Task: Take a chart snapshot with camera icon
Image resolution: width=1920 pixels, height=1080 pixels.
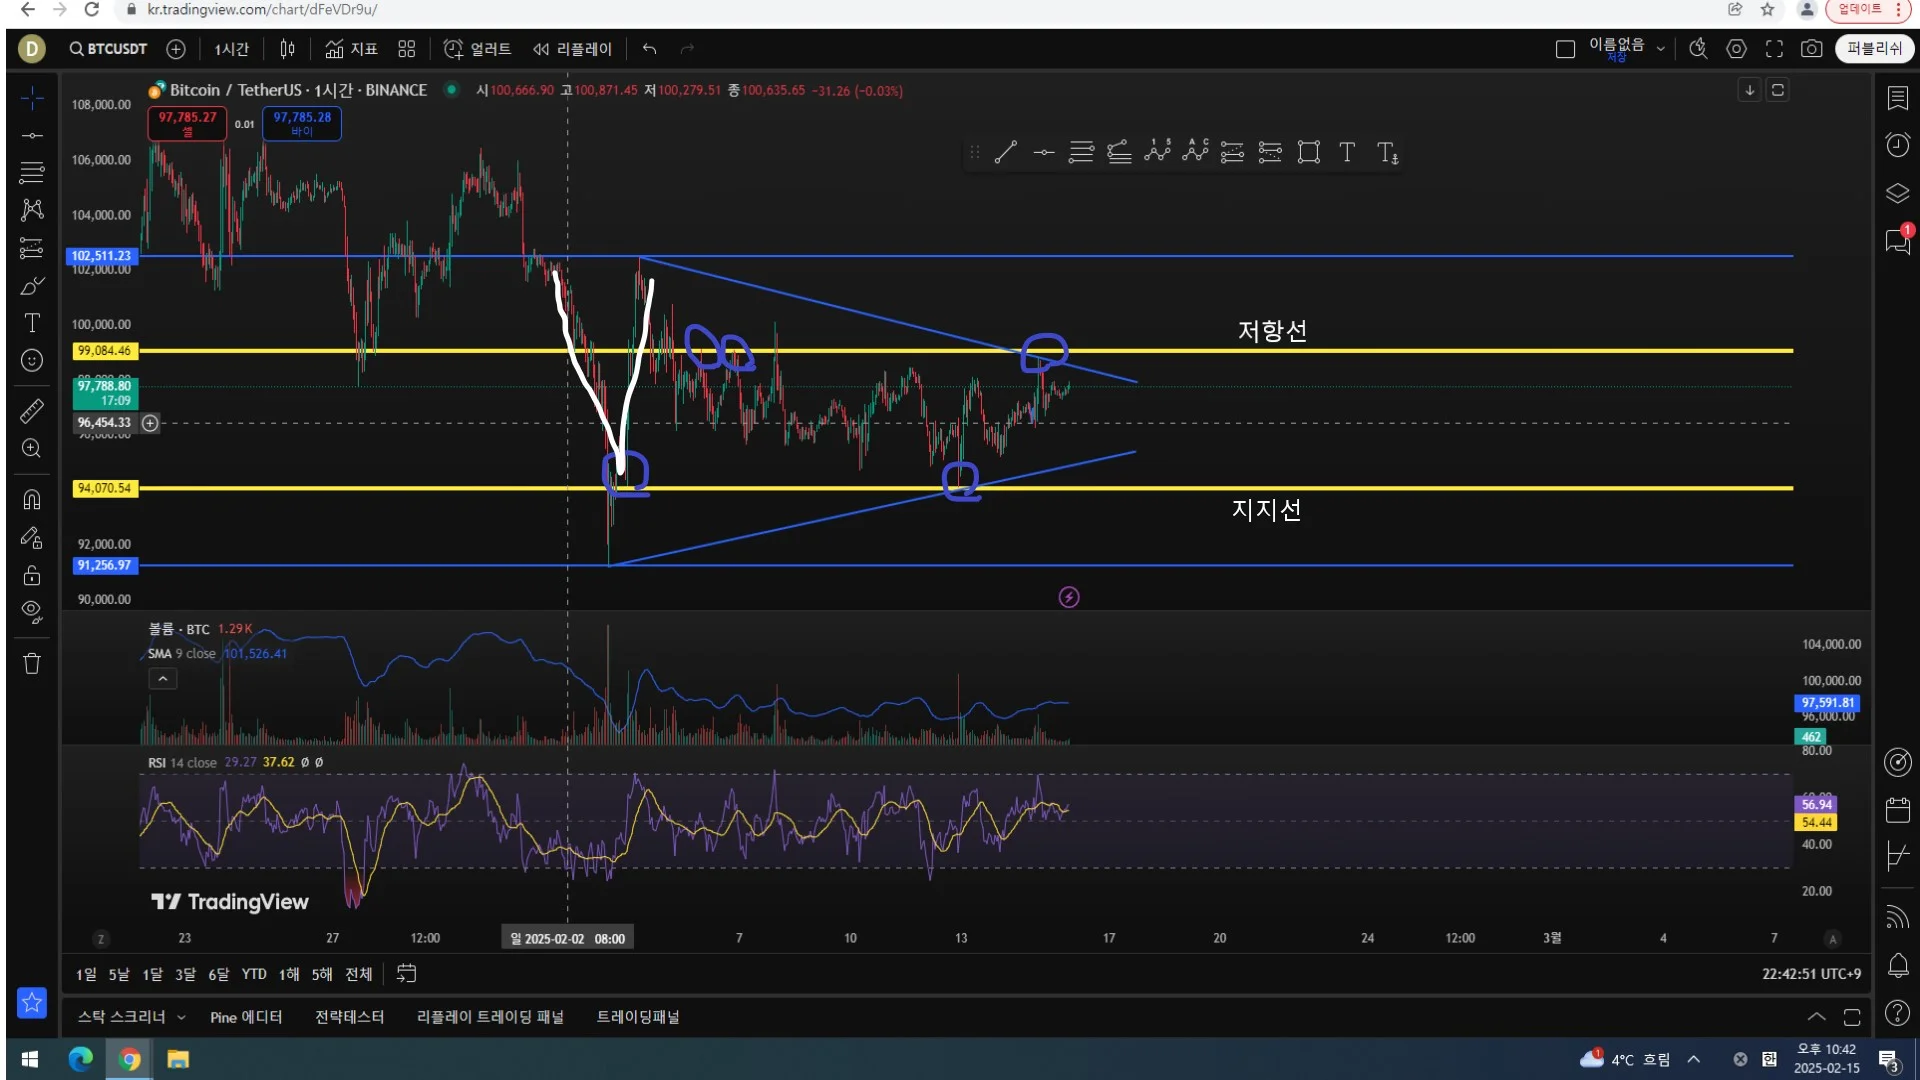Action: click(1811, 49)
